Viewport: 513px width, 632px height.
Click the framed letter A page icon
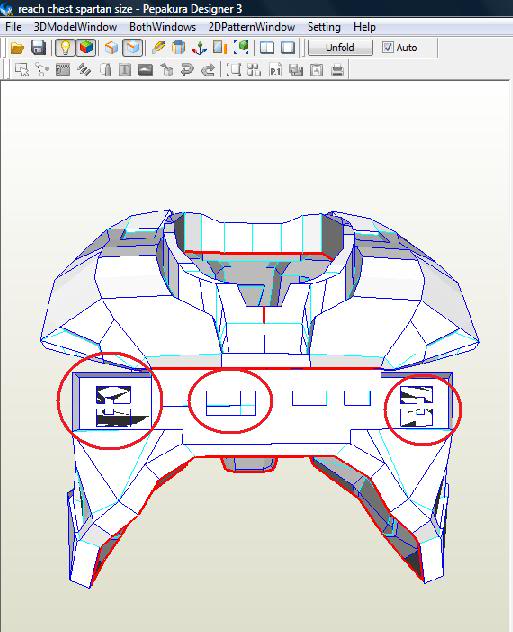click(x=317, y=70)
